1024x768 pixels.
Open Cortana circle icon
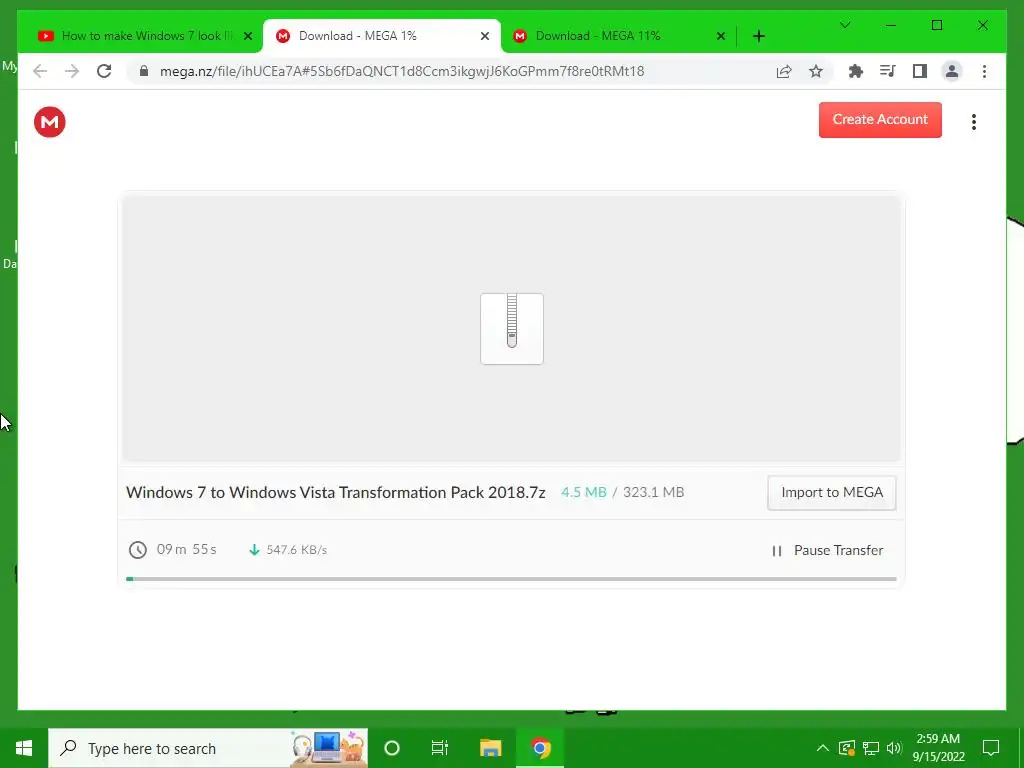pos(392,748)
